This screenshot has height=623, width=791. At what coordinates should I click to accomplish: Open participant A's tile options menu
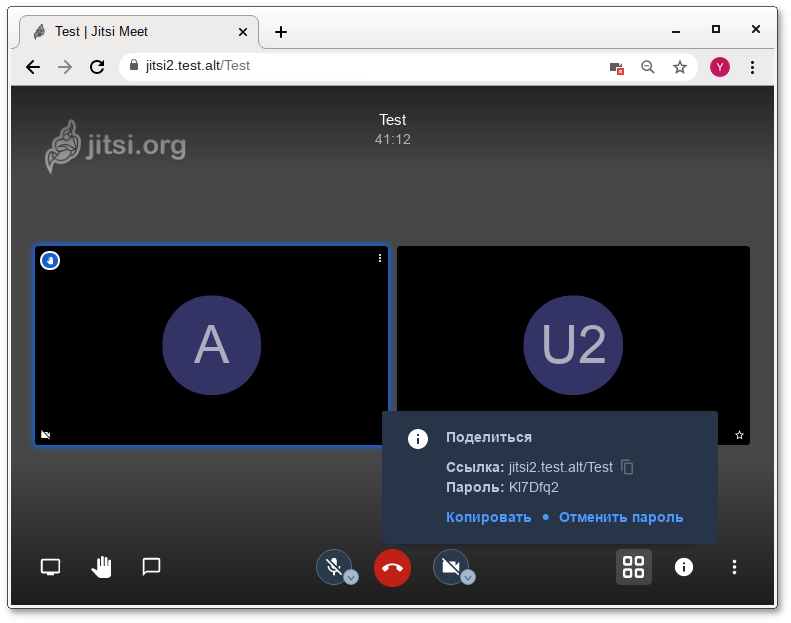tap(380, 258)
